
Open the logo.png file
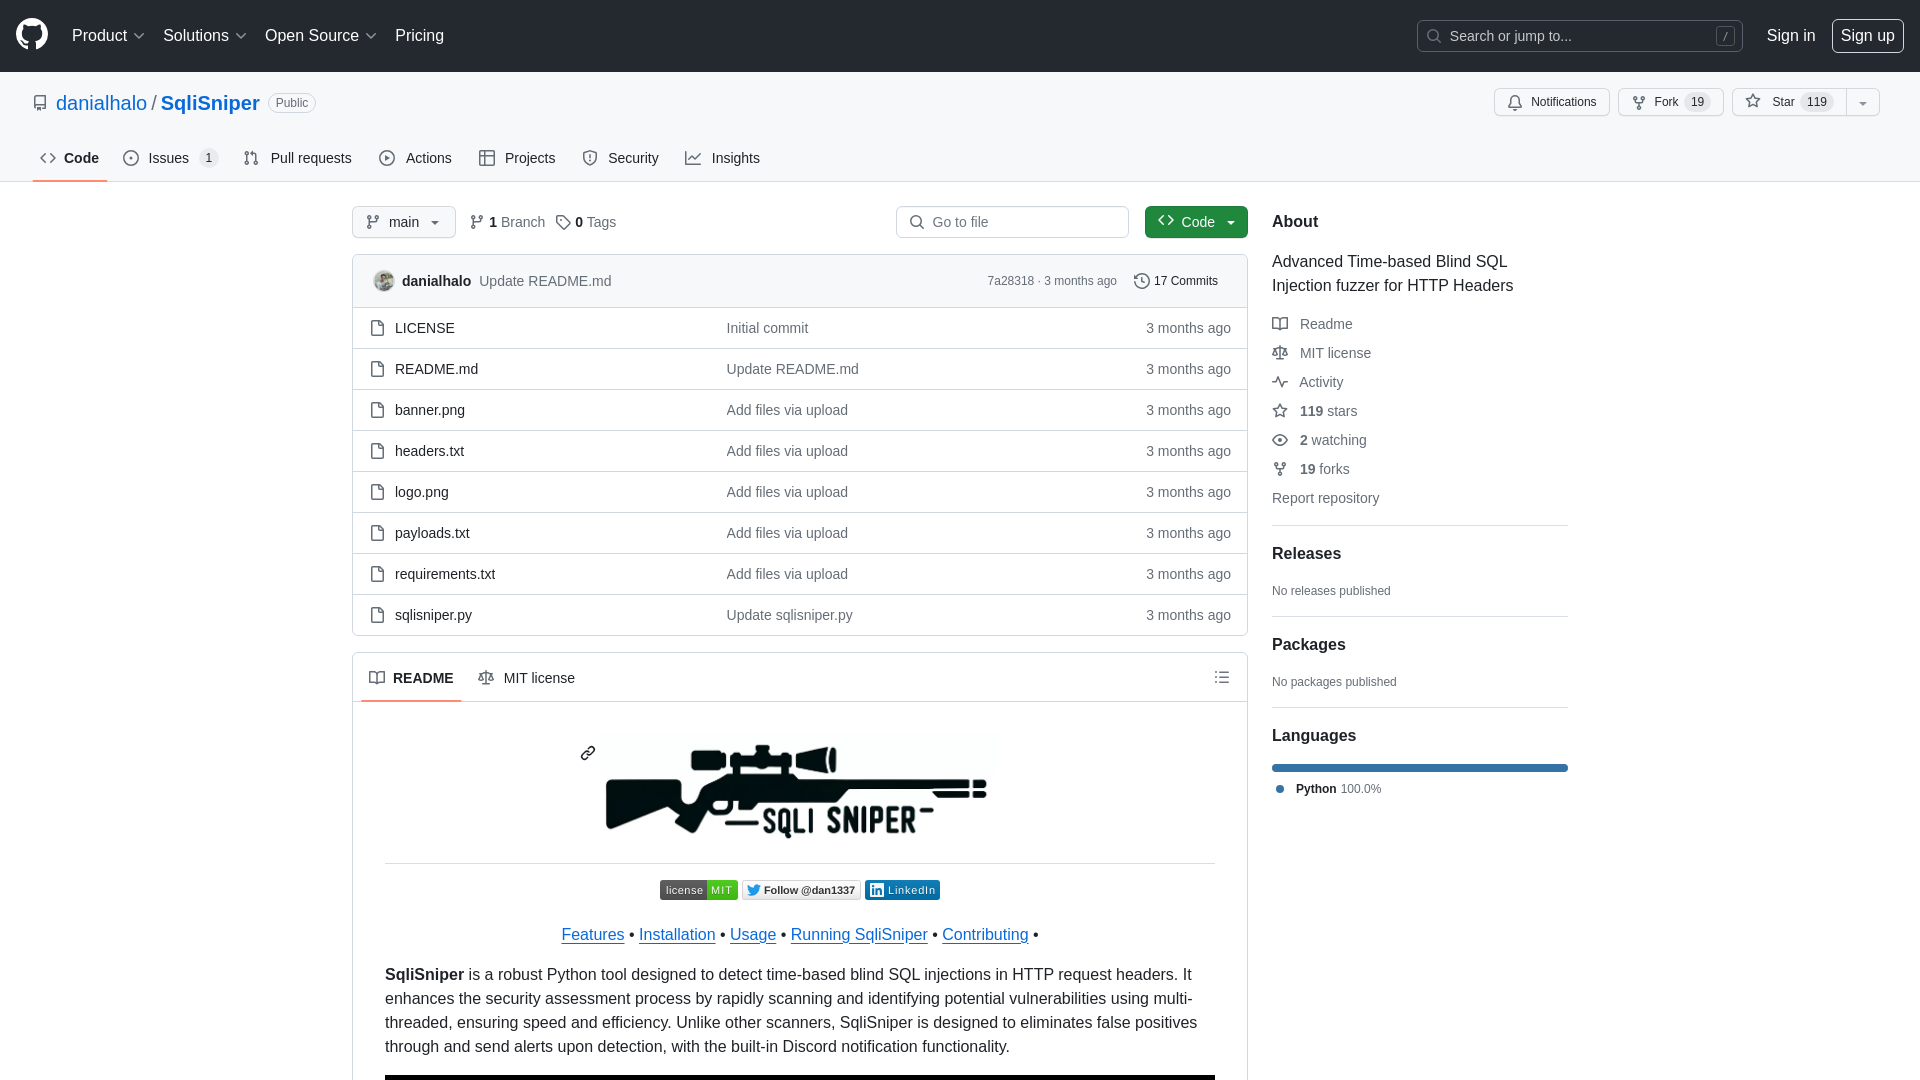tap(422, 492)
